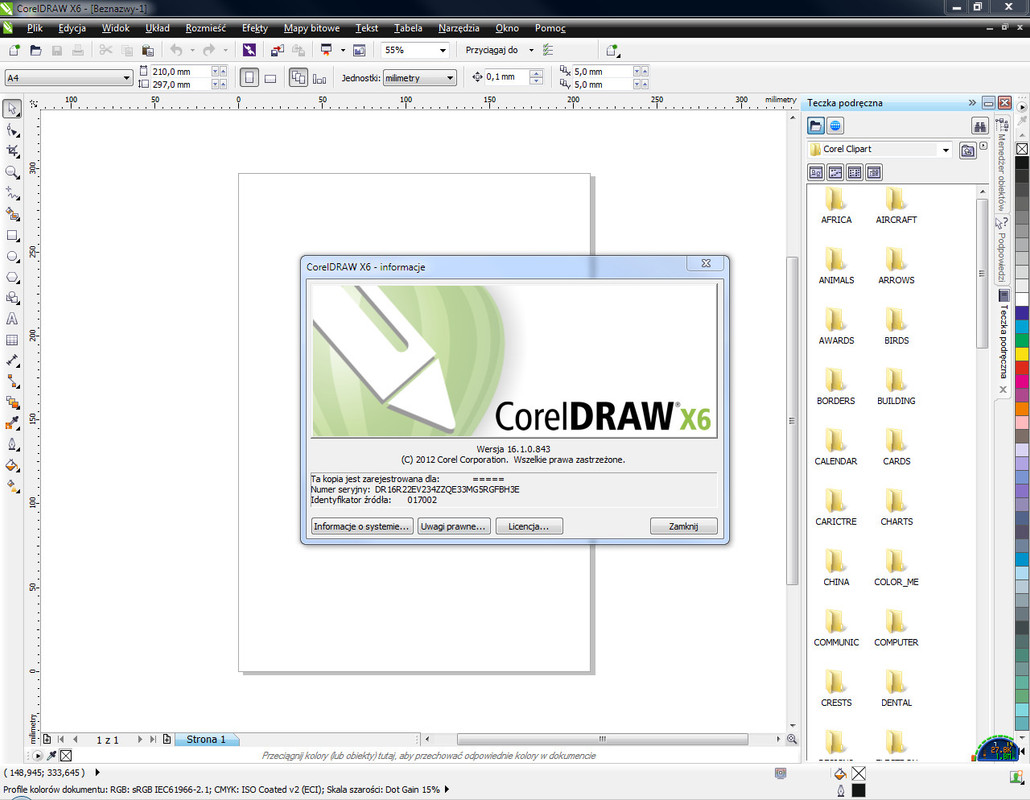Click the Zamknij button
The height and width of the screenshot is (800, 1030).
click(683, 526)
